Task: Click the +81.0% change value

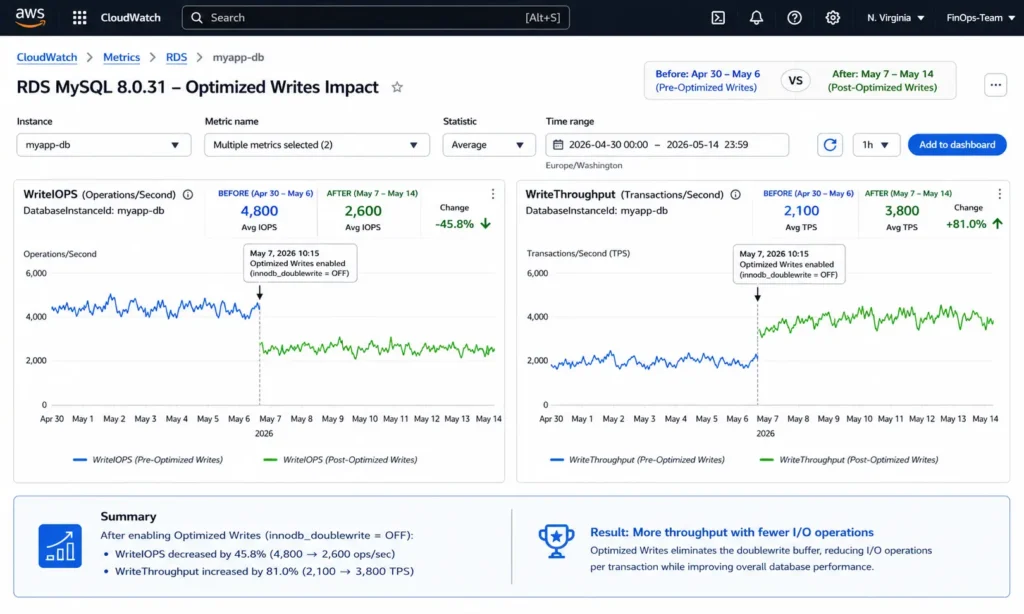Action: click(966, 223)
